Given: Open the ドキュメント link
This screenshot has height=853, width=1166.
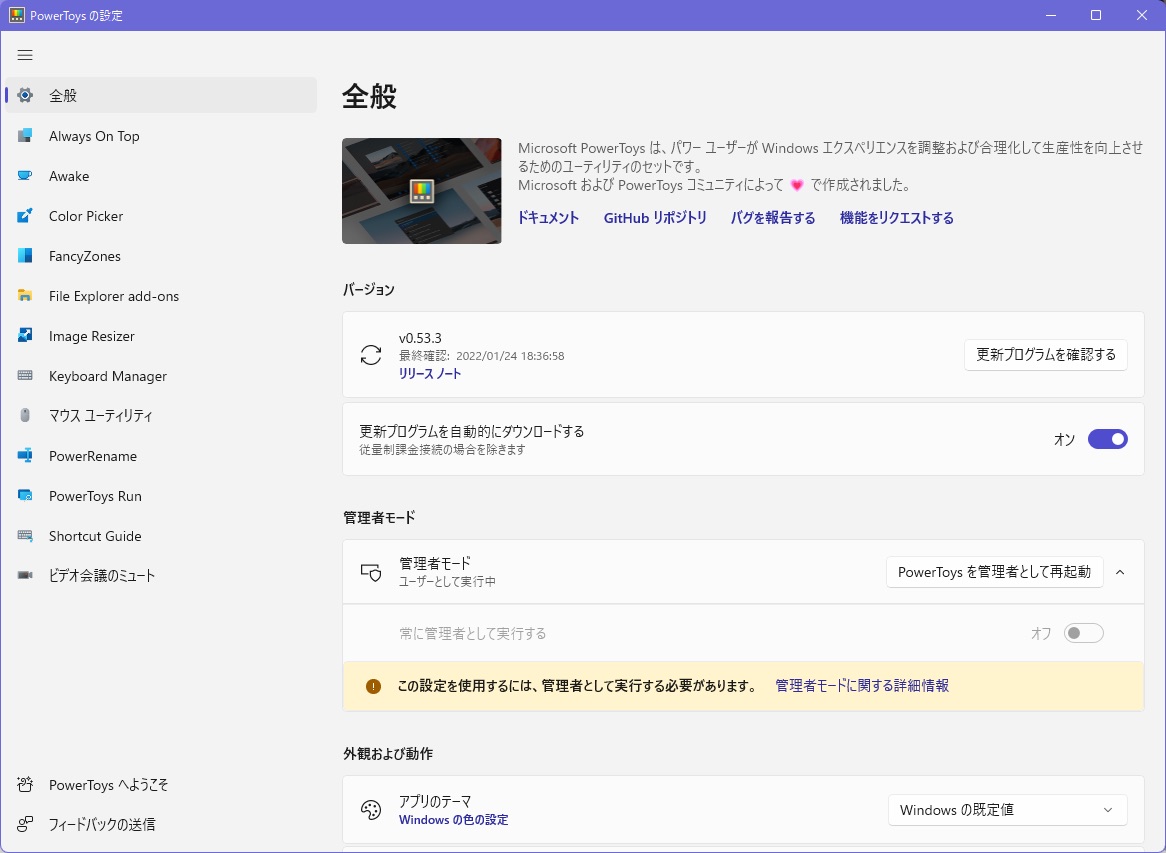Looking at the screenshot, I should pyautogui.click(x=548, y=218).
